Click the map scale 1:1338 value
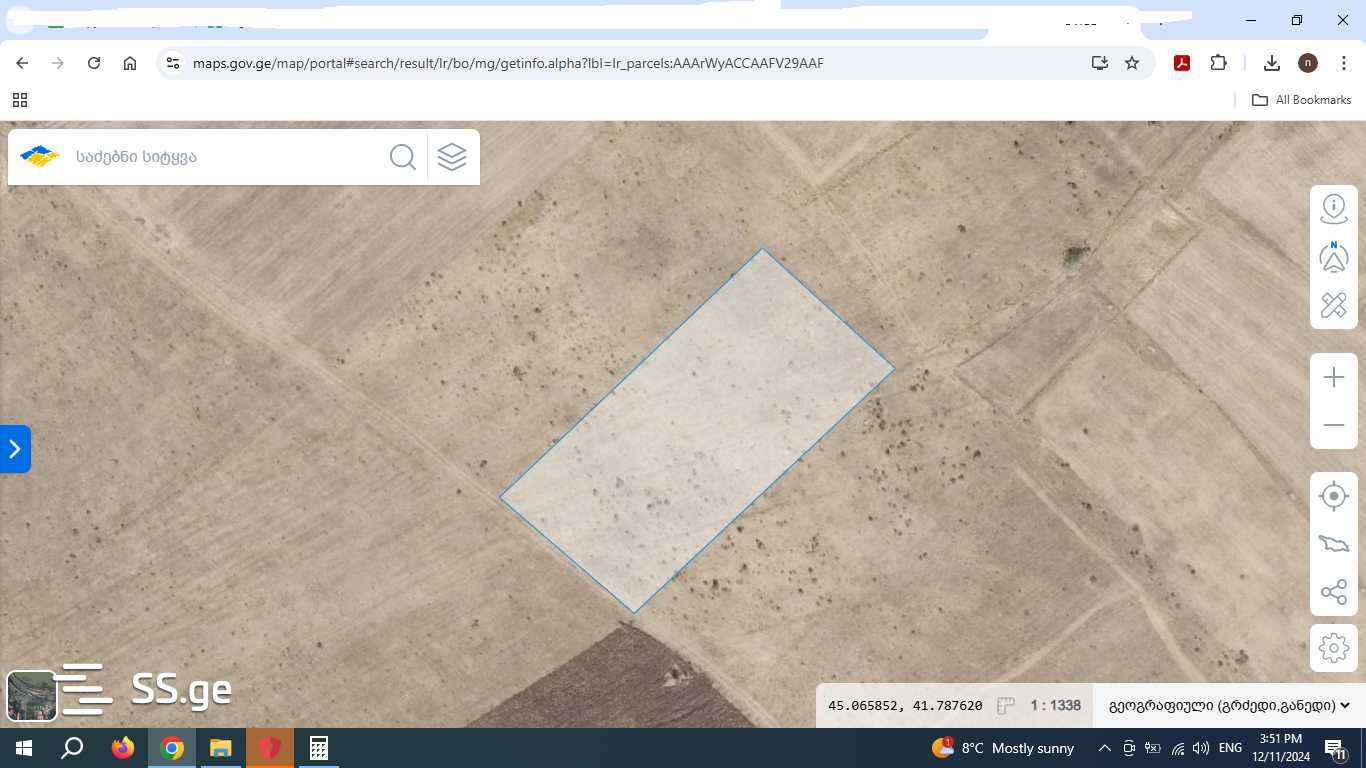Viewport: 1366px width, 768px height. 1056,705
